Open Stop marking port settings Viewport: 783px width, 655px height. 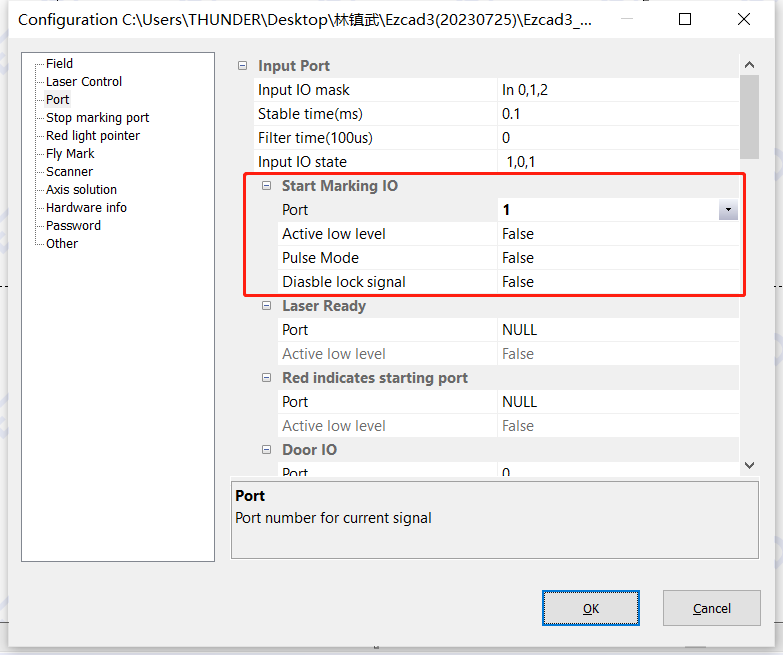pyautogui.click(x=97, y=117)
